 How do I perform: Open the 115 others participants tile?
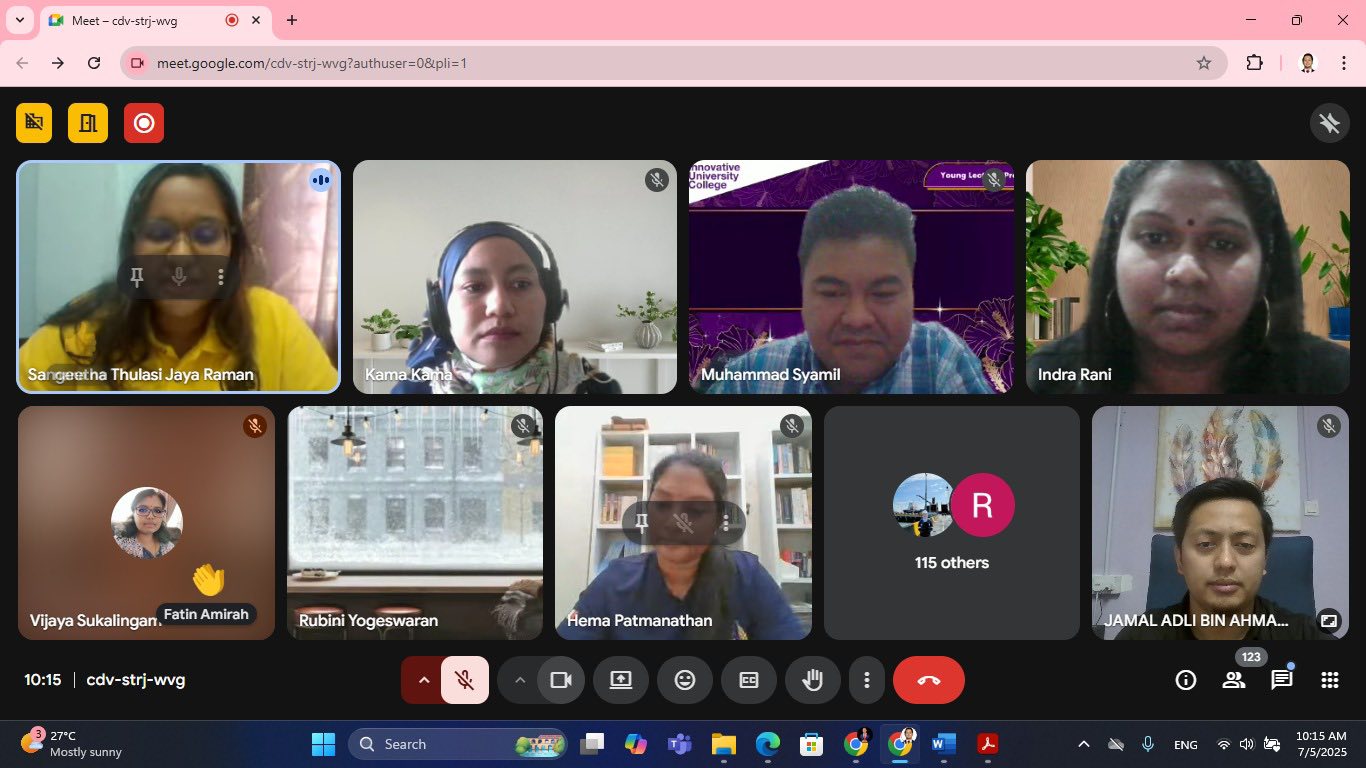click(952, 523)
